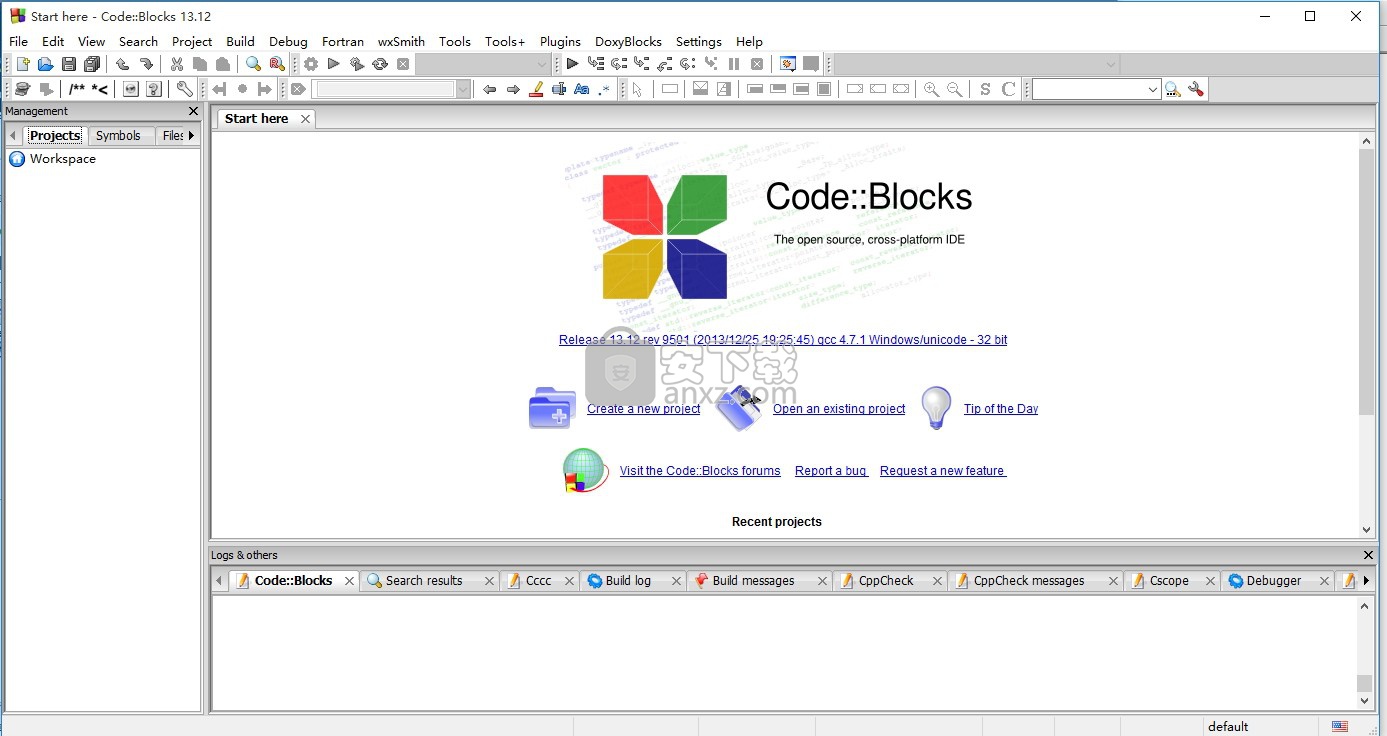1387x736 pixels.
Task: Toggle Match case Aa option
Action: click(582, 89)
